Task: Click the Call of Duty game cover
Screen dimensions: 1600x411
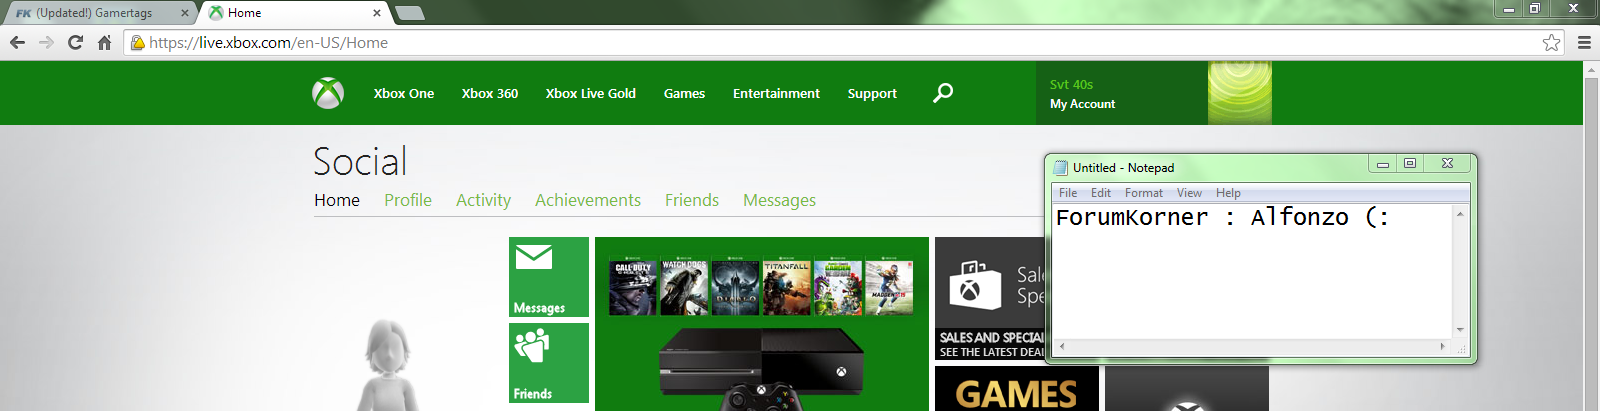Action: point(633,288)
